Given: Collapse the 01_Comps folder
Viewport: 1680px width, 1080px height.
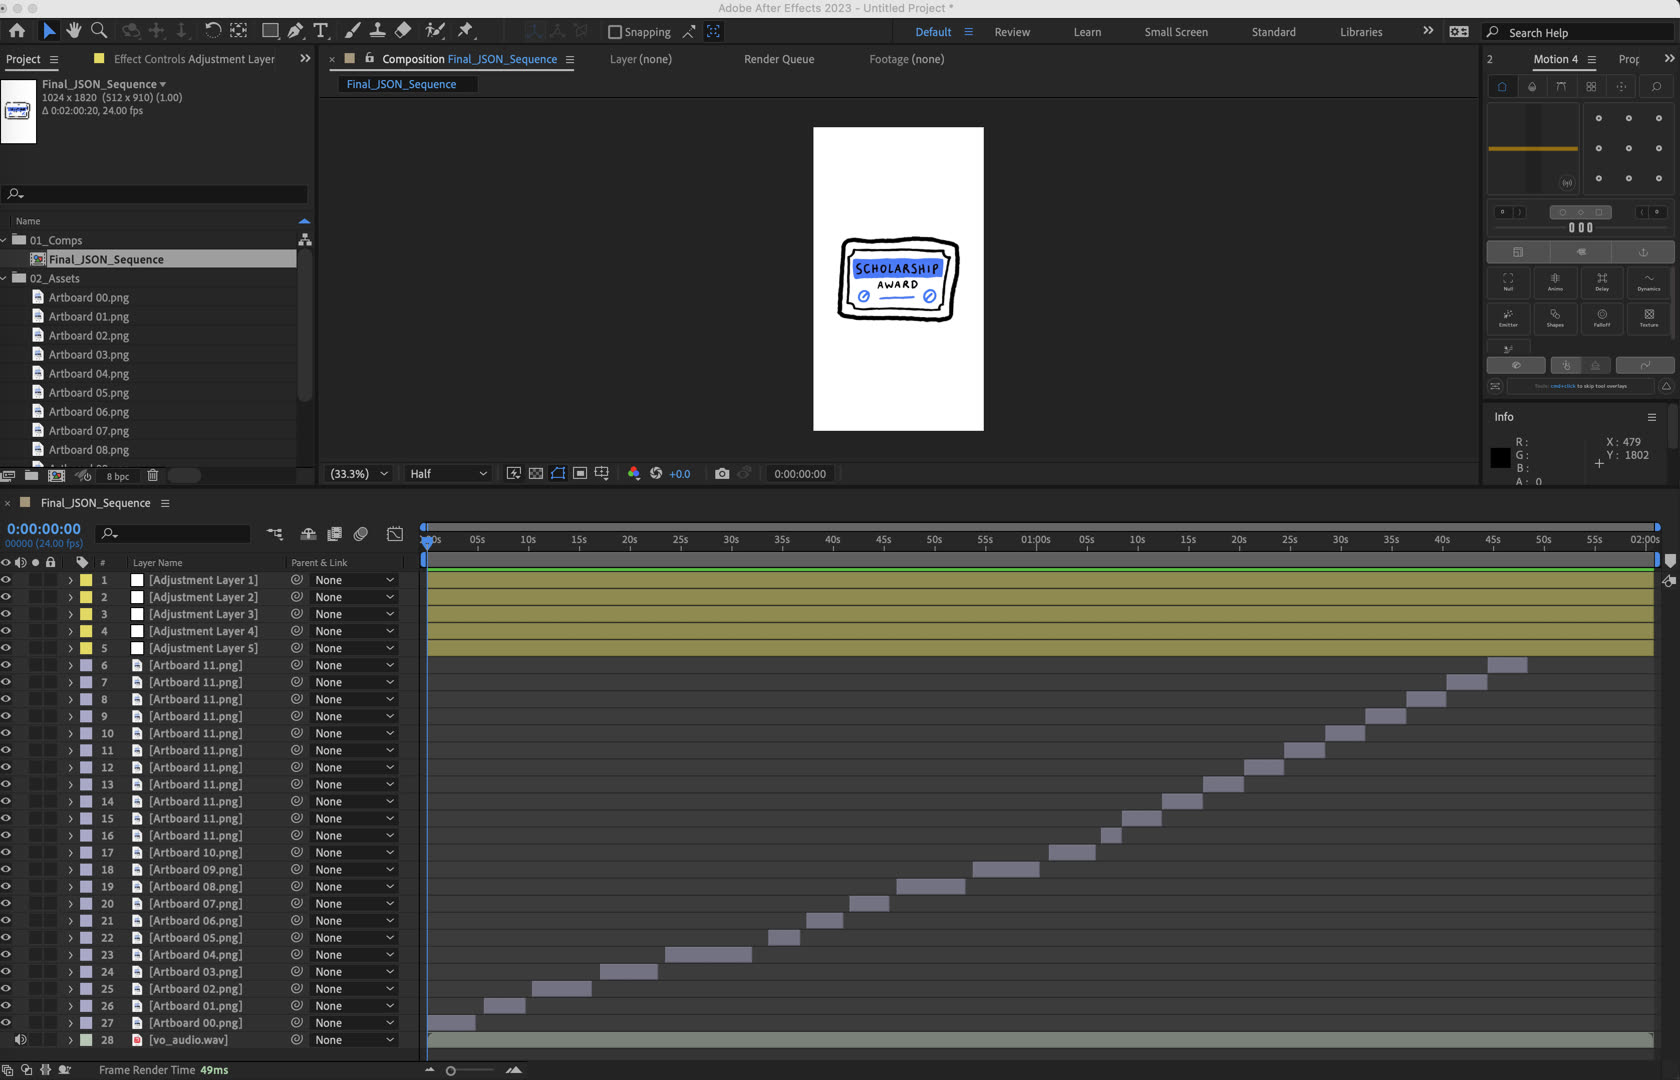Looking at the screenshot, I should point(5,240).
